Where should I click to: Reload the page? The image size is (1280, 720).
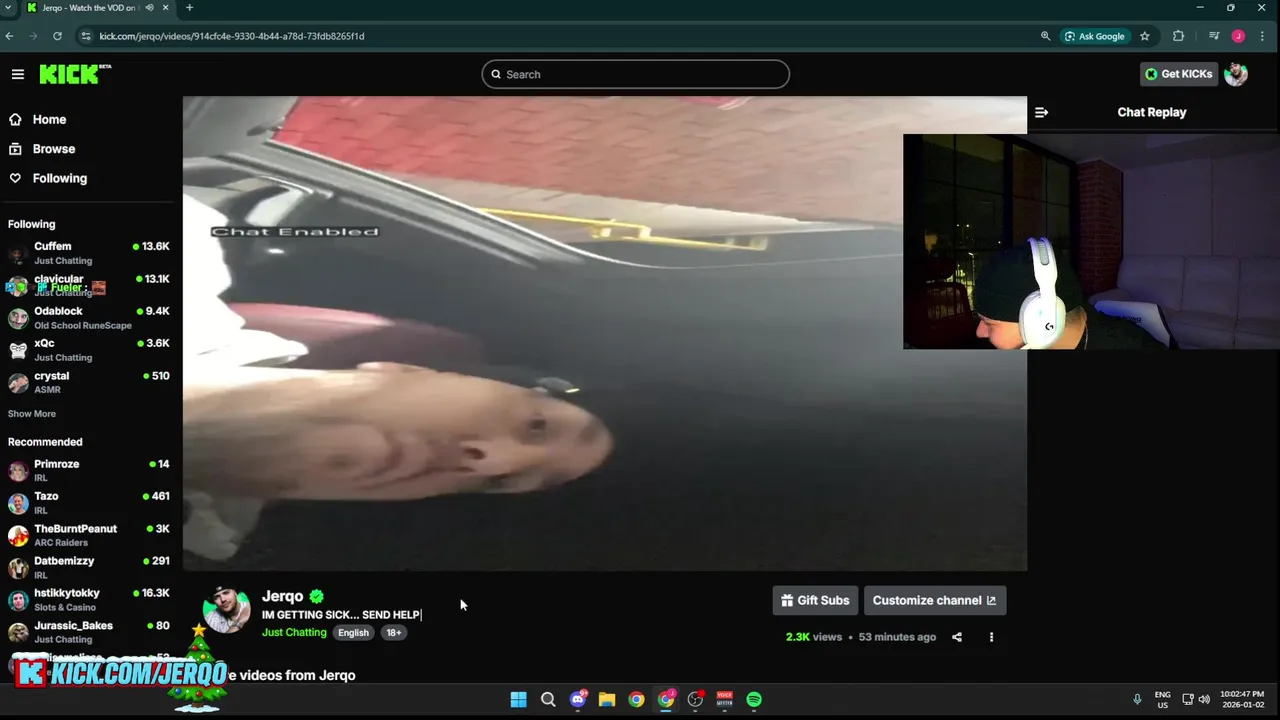(57, 36)
